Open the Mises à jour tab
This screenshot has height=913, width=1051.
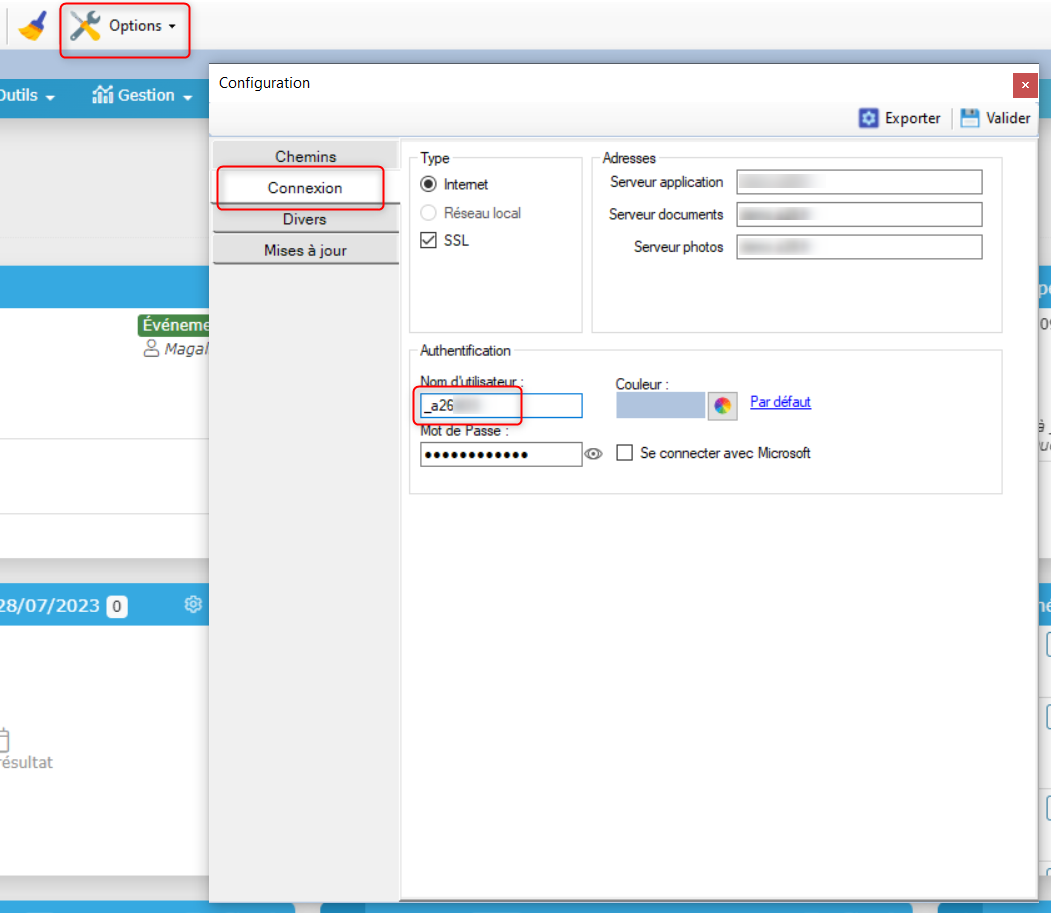pyautogui.click(x=305, y=250)
